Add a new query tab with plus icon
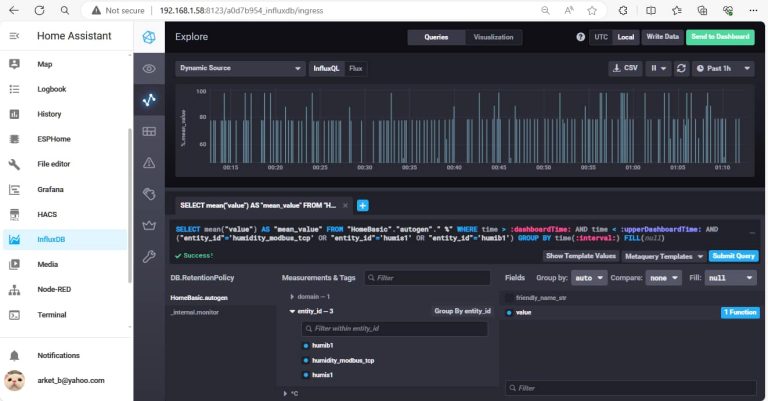Image resolution: width=768 pixels, height=401 pixels. (x=362, y=205)
